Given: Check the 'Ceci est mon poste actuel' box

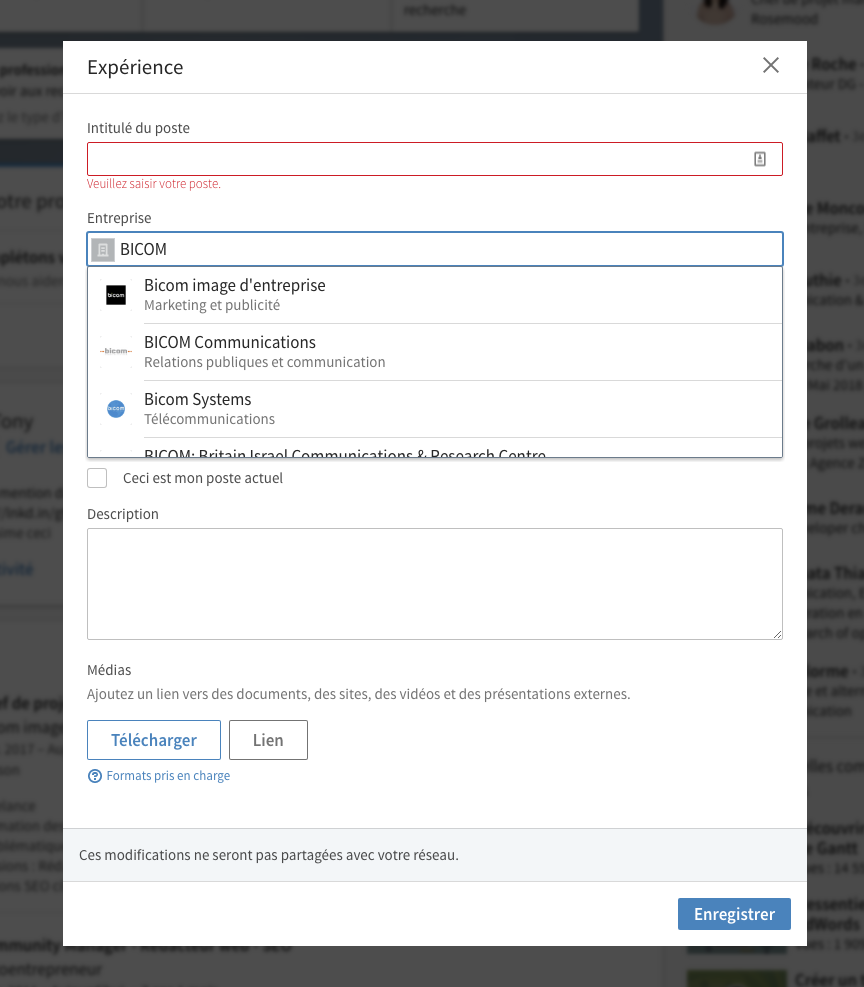Looking at the screenshot, I should tap(97, 478).
